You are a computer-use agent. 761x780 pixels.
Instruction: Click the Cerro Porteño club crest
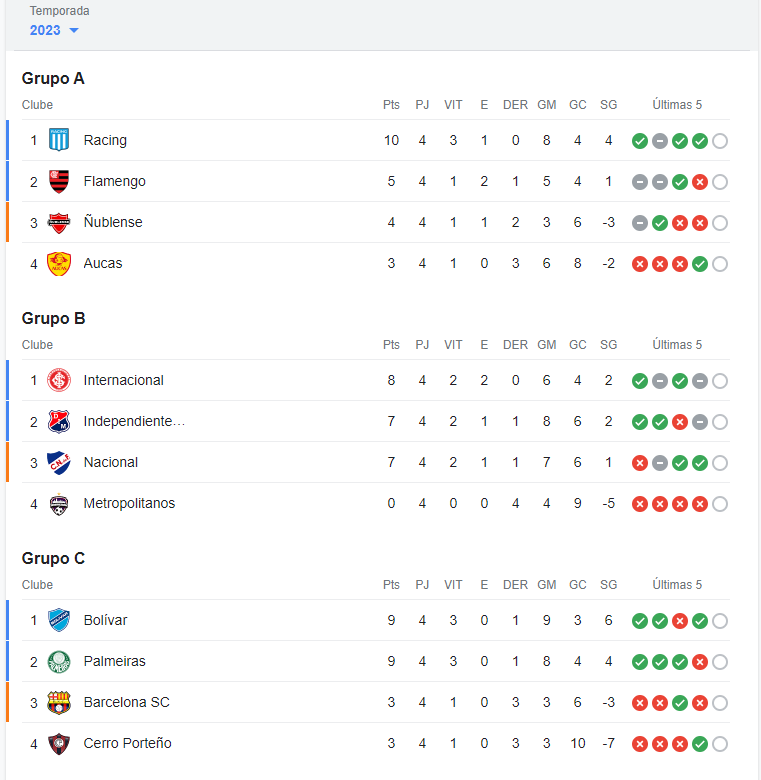(59, 743)
